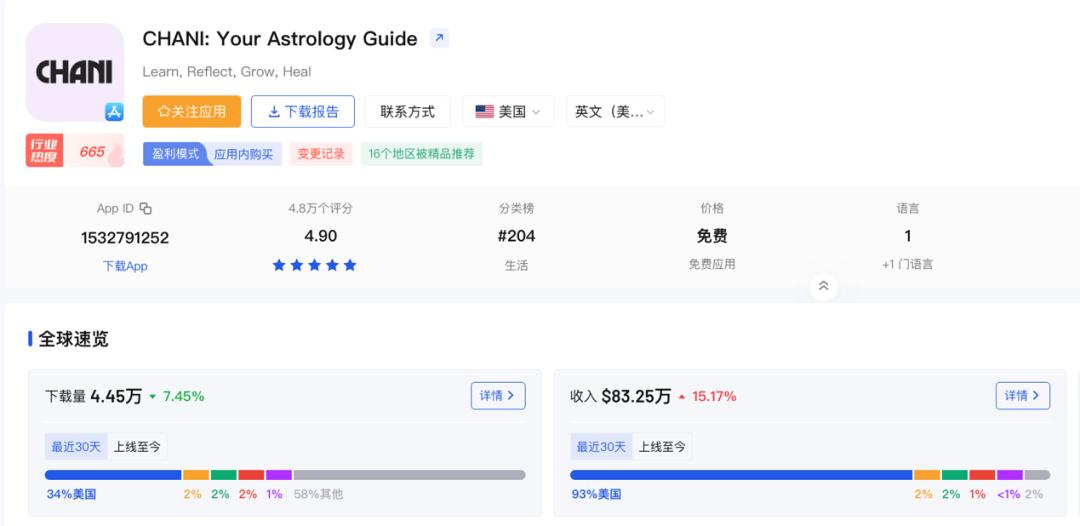Click the industry heat flame icon
The width and height of the screenshot is (1080, 526).
tap(115, 152)
